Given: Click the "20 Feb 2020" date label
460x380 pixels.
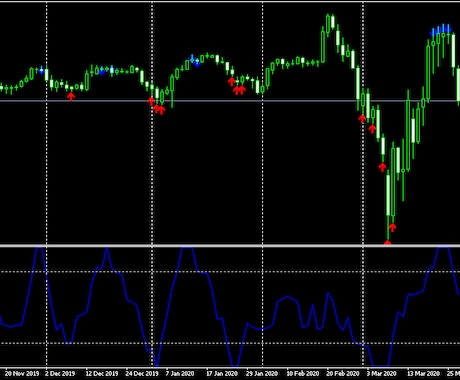Looking at the screenshot, I should coord(343,373).
